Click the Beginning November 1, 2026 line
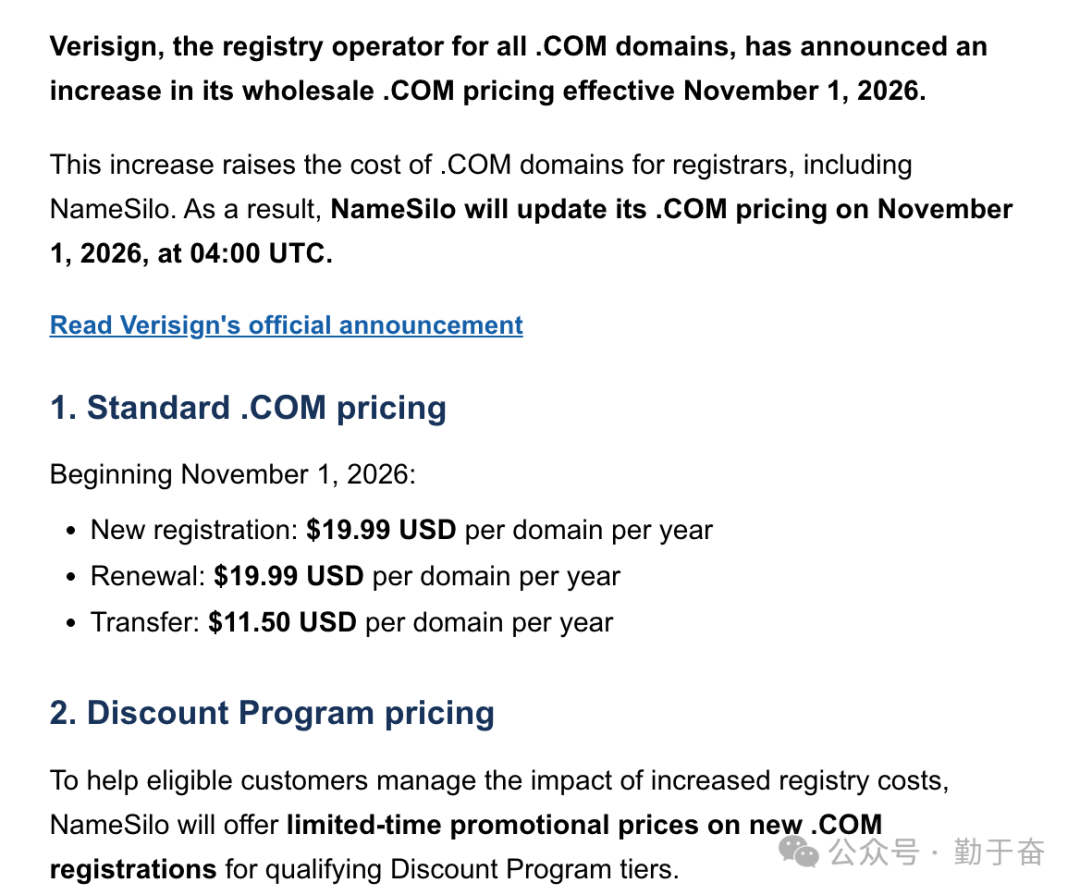Image resolution: width=1080 pixels, height=895 pixels. 233,475
